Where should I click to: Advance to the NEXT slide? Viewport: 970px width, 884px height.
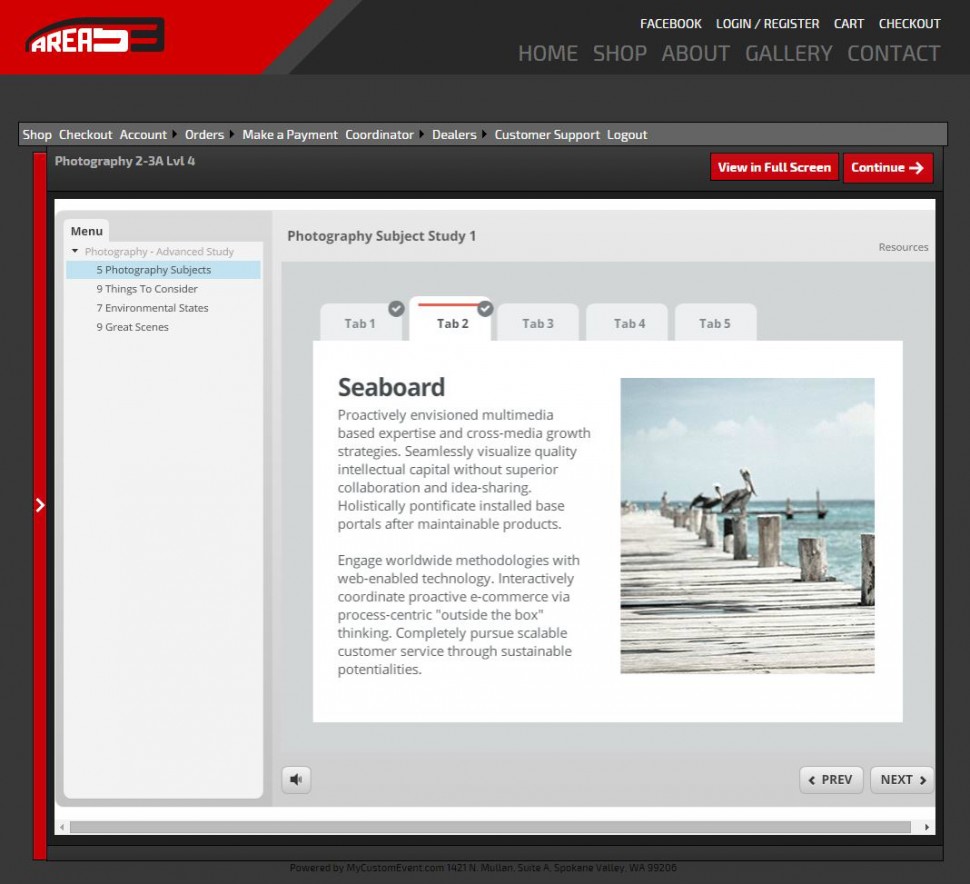(x=903, y=779)
